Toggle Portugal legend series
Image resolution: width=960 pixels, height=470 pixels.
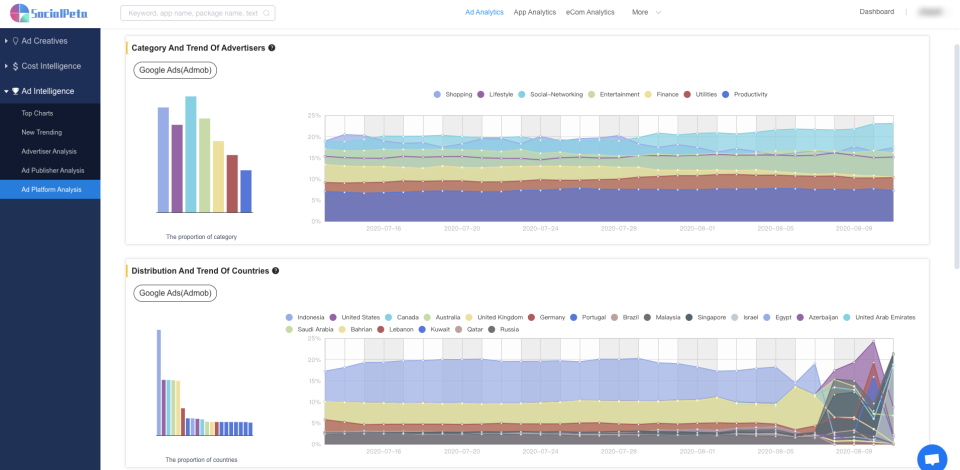tap(588, 317)
